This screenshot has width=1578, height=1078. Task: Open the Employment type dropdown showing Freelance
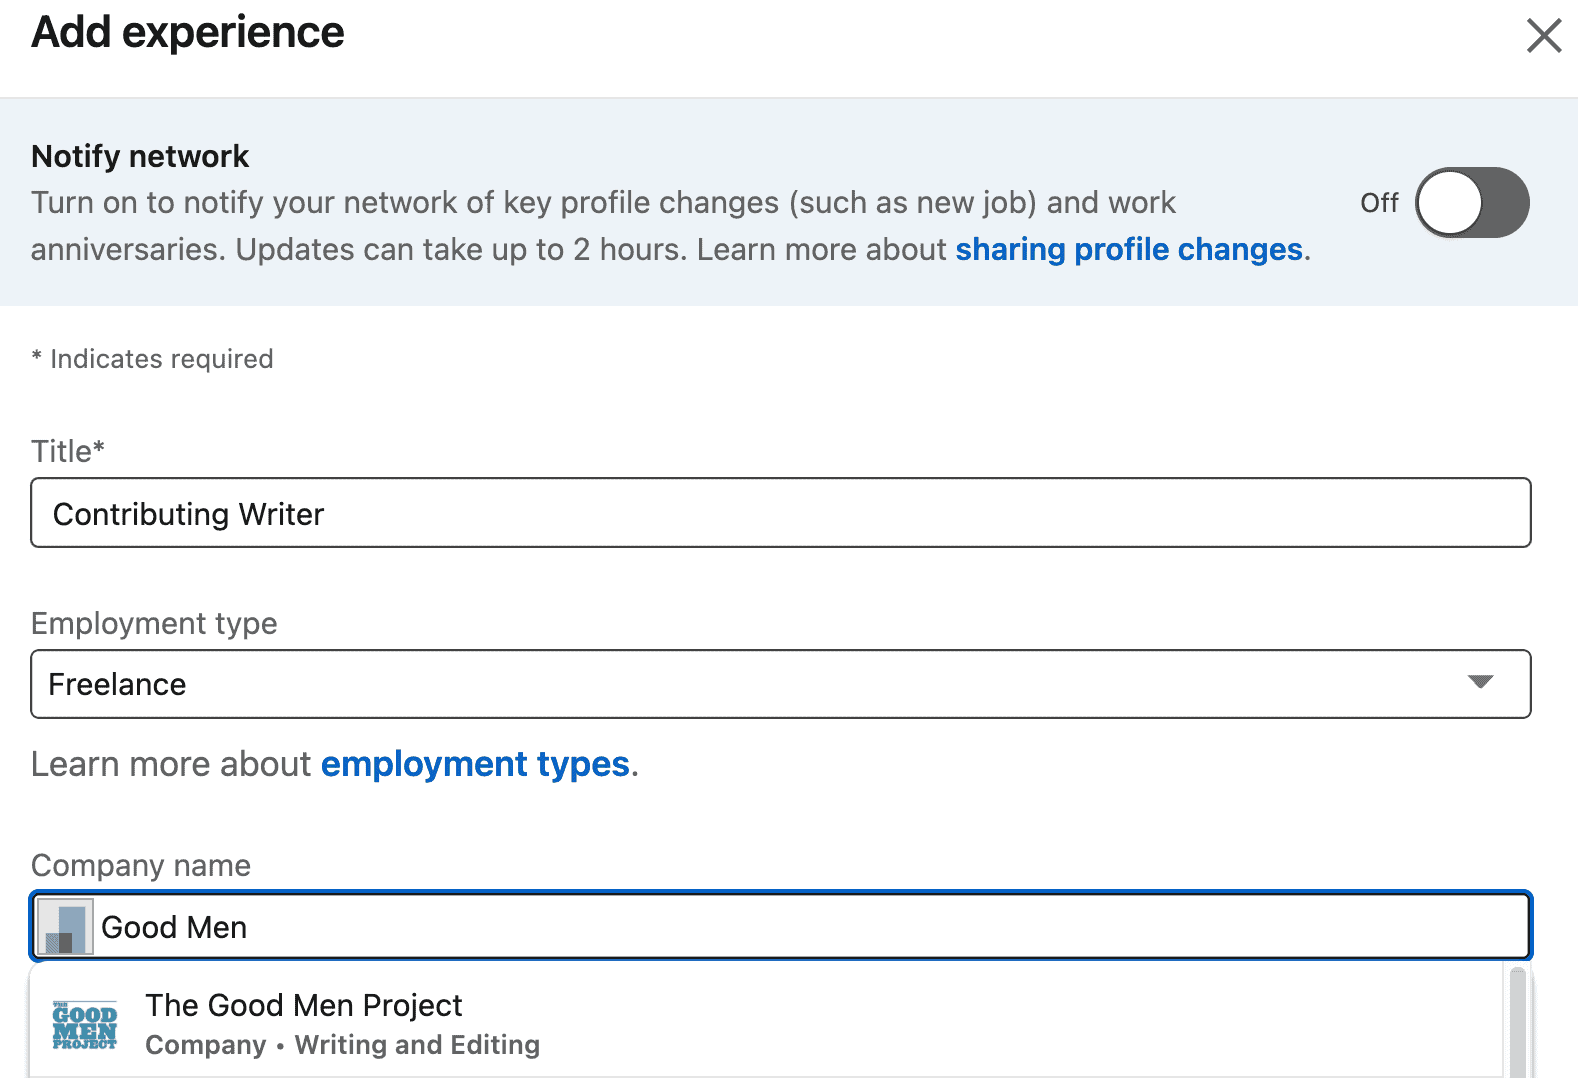point(781,684)
